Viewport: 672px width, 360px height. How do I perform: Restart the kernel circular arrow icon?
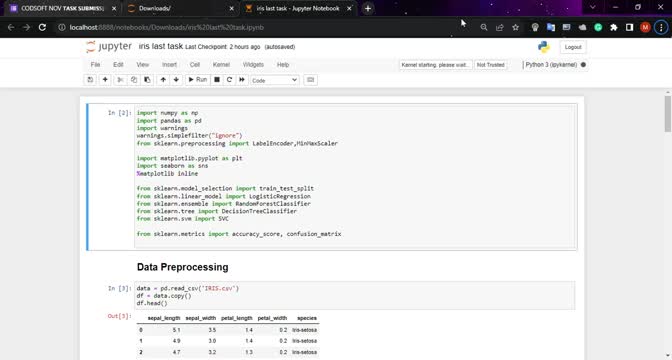(229, 80)
